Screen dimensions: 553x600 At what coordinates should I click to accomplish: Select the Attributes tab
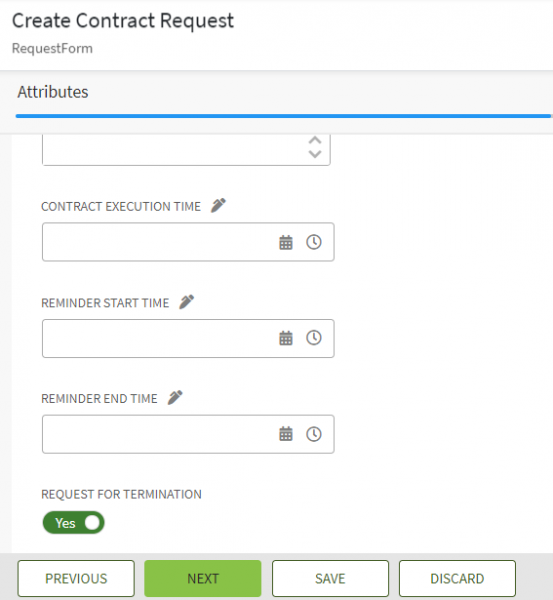click(x=53, y=92)
